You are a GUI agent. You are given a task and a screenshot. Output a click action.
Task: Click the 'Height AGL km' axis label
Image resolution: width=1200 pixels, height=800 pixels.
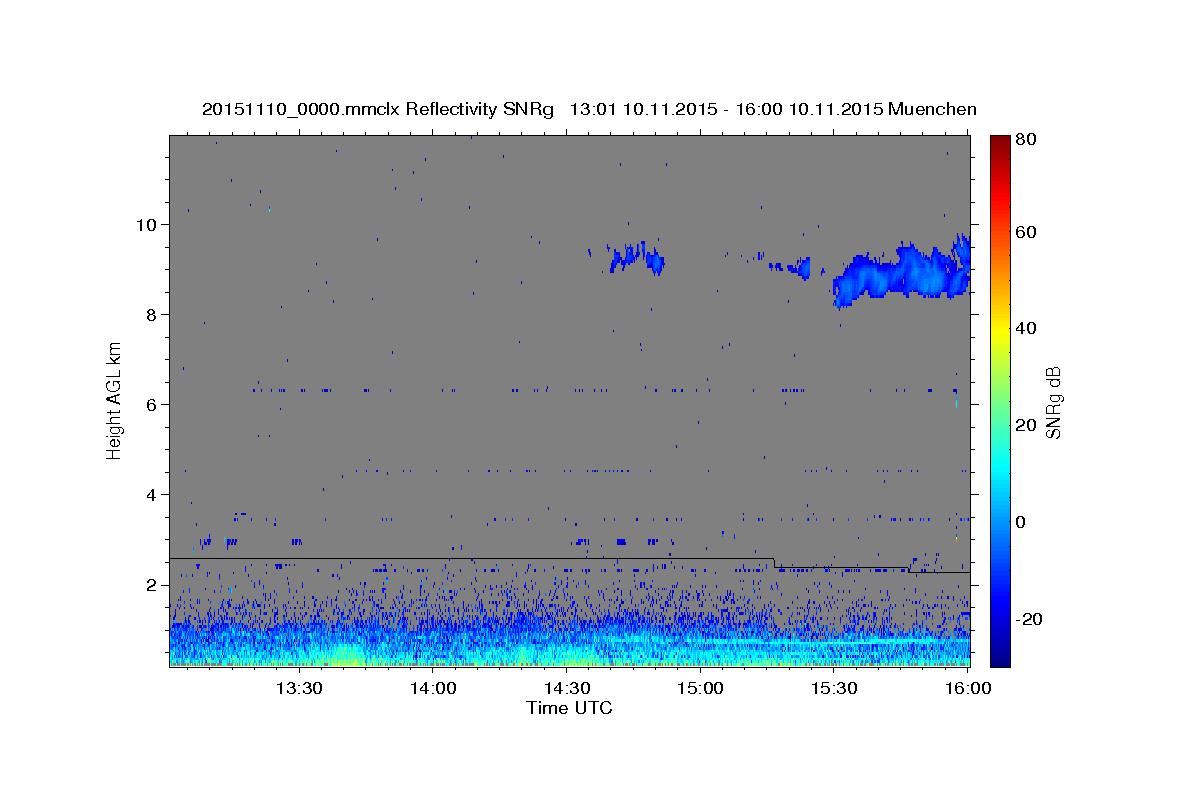(115, 400)
